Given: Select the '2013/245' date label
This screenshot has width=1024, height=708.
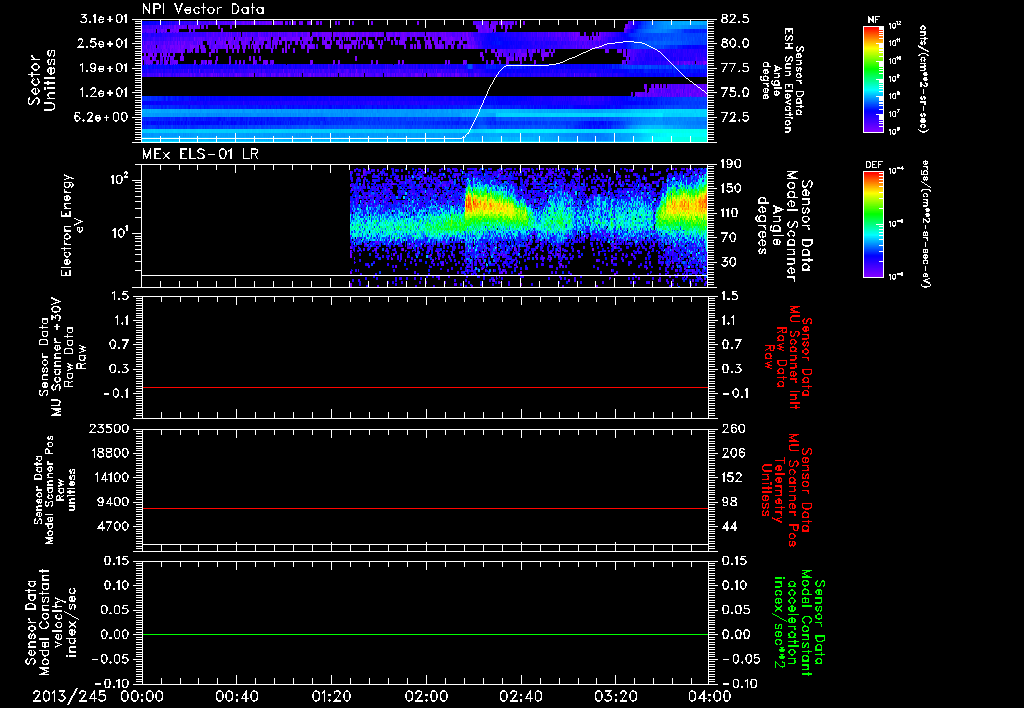Looking at the screenshot, I should (x=69, y=696).
